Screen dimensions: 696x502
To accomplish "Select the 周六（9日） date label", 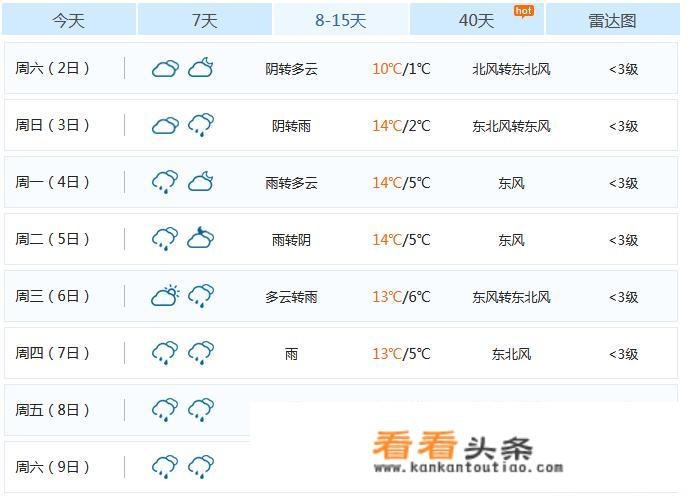I will (52, 467).
